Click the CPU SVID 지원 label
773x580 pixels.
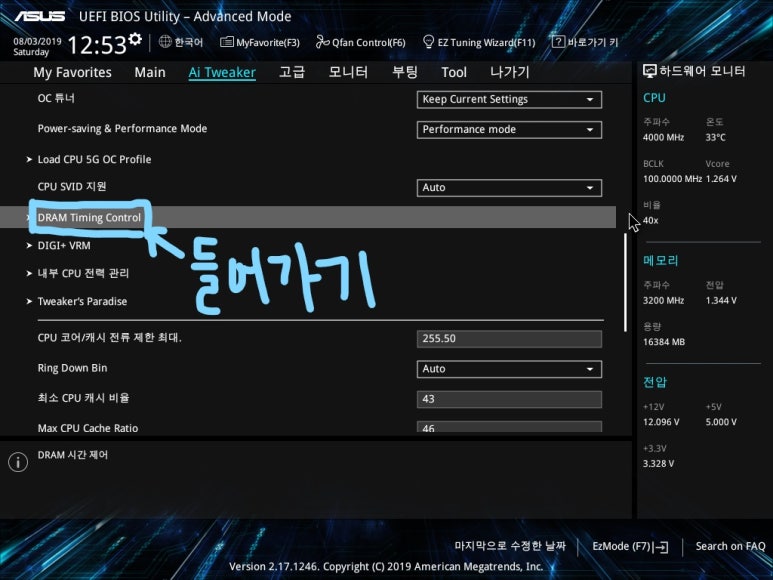[x=72, y=187]
